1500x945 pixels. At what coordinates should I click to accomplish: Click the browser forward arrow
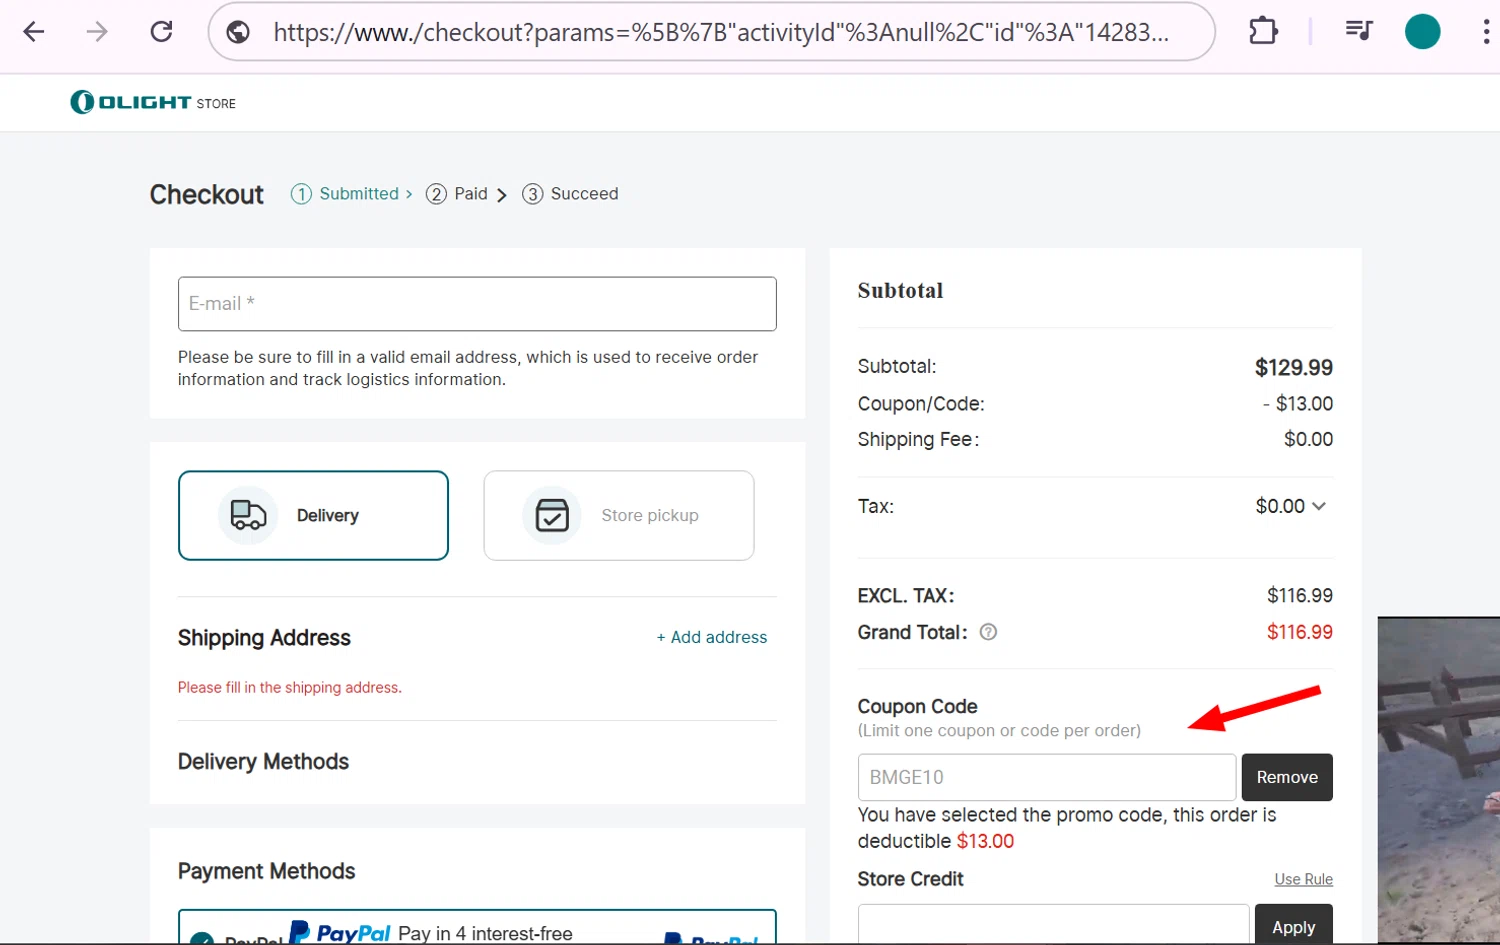point(97,32)
